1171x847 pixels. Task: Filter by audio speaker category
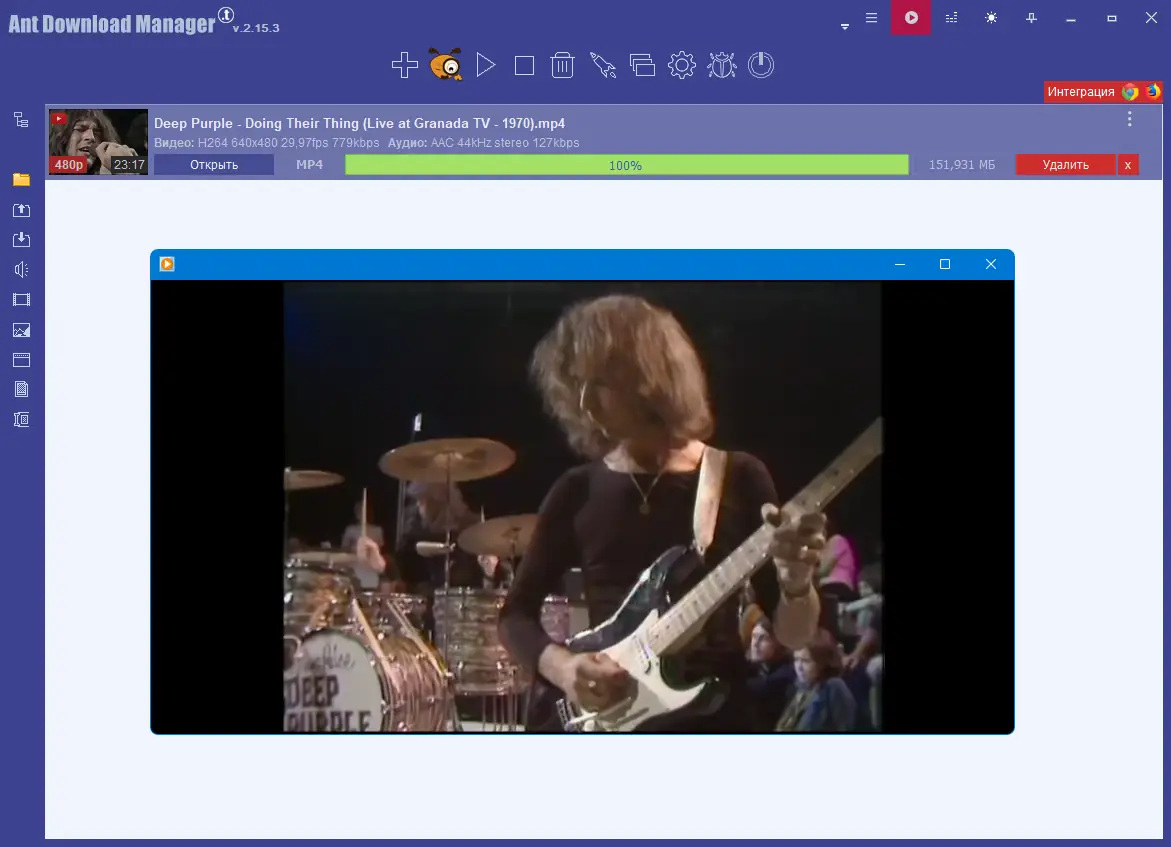[x=22, y=270]
